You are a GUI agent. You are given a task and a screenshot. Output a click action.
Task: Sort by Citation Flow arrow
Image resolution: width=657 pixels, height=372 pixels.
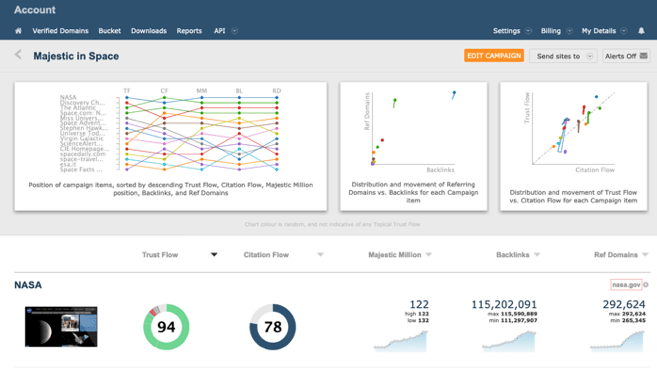(x=320, y=255)
